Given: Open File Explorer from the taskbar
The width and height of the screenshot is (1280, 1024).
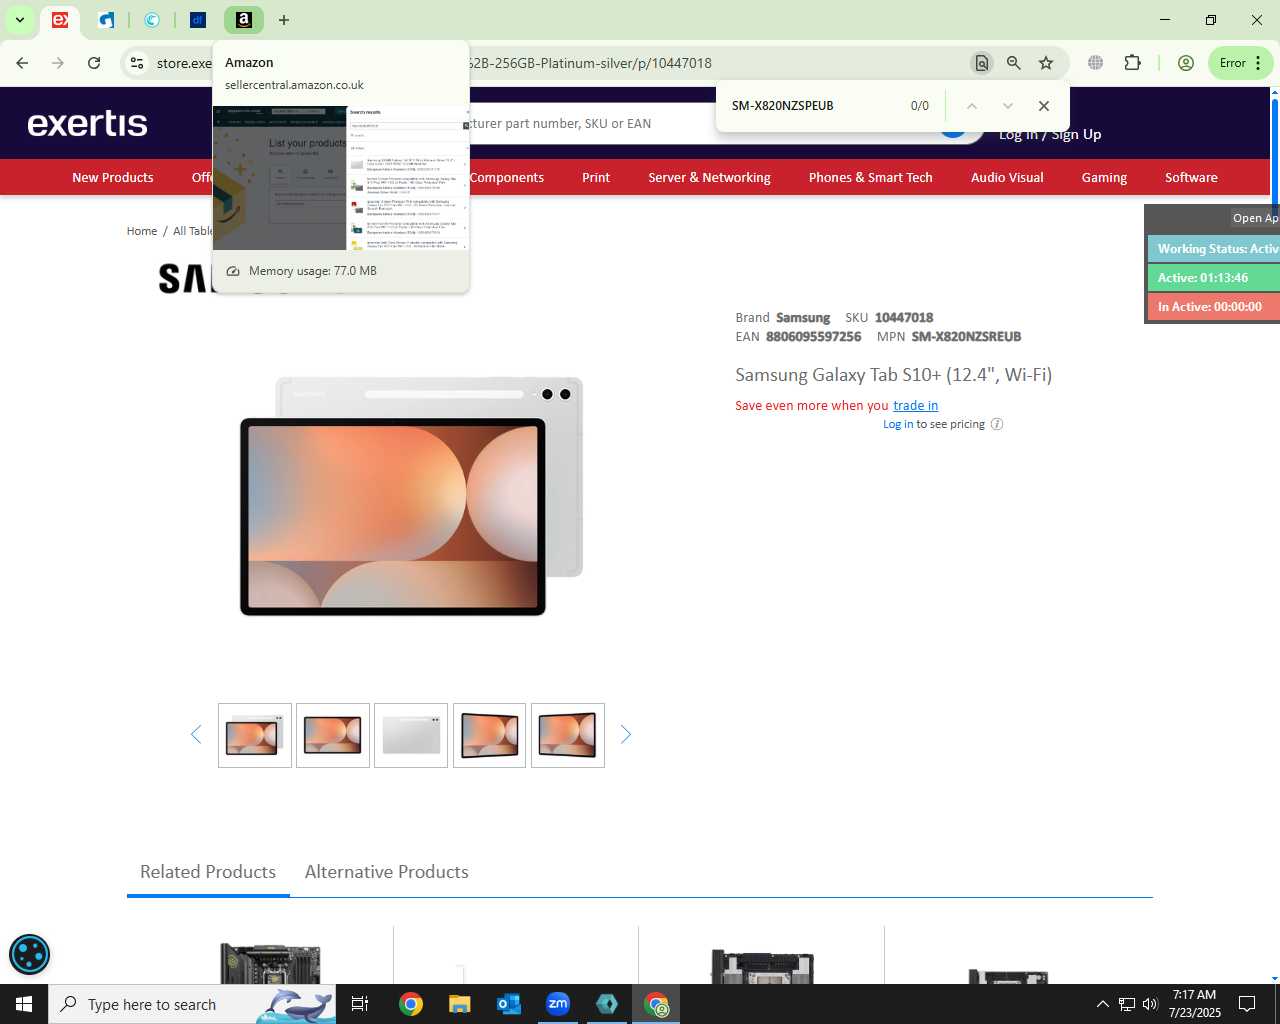Looking at the screenshot, I should coord(459,1004).
